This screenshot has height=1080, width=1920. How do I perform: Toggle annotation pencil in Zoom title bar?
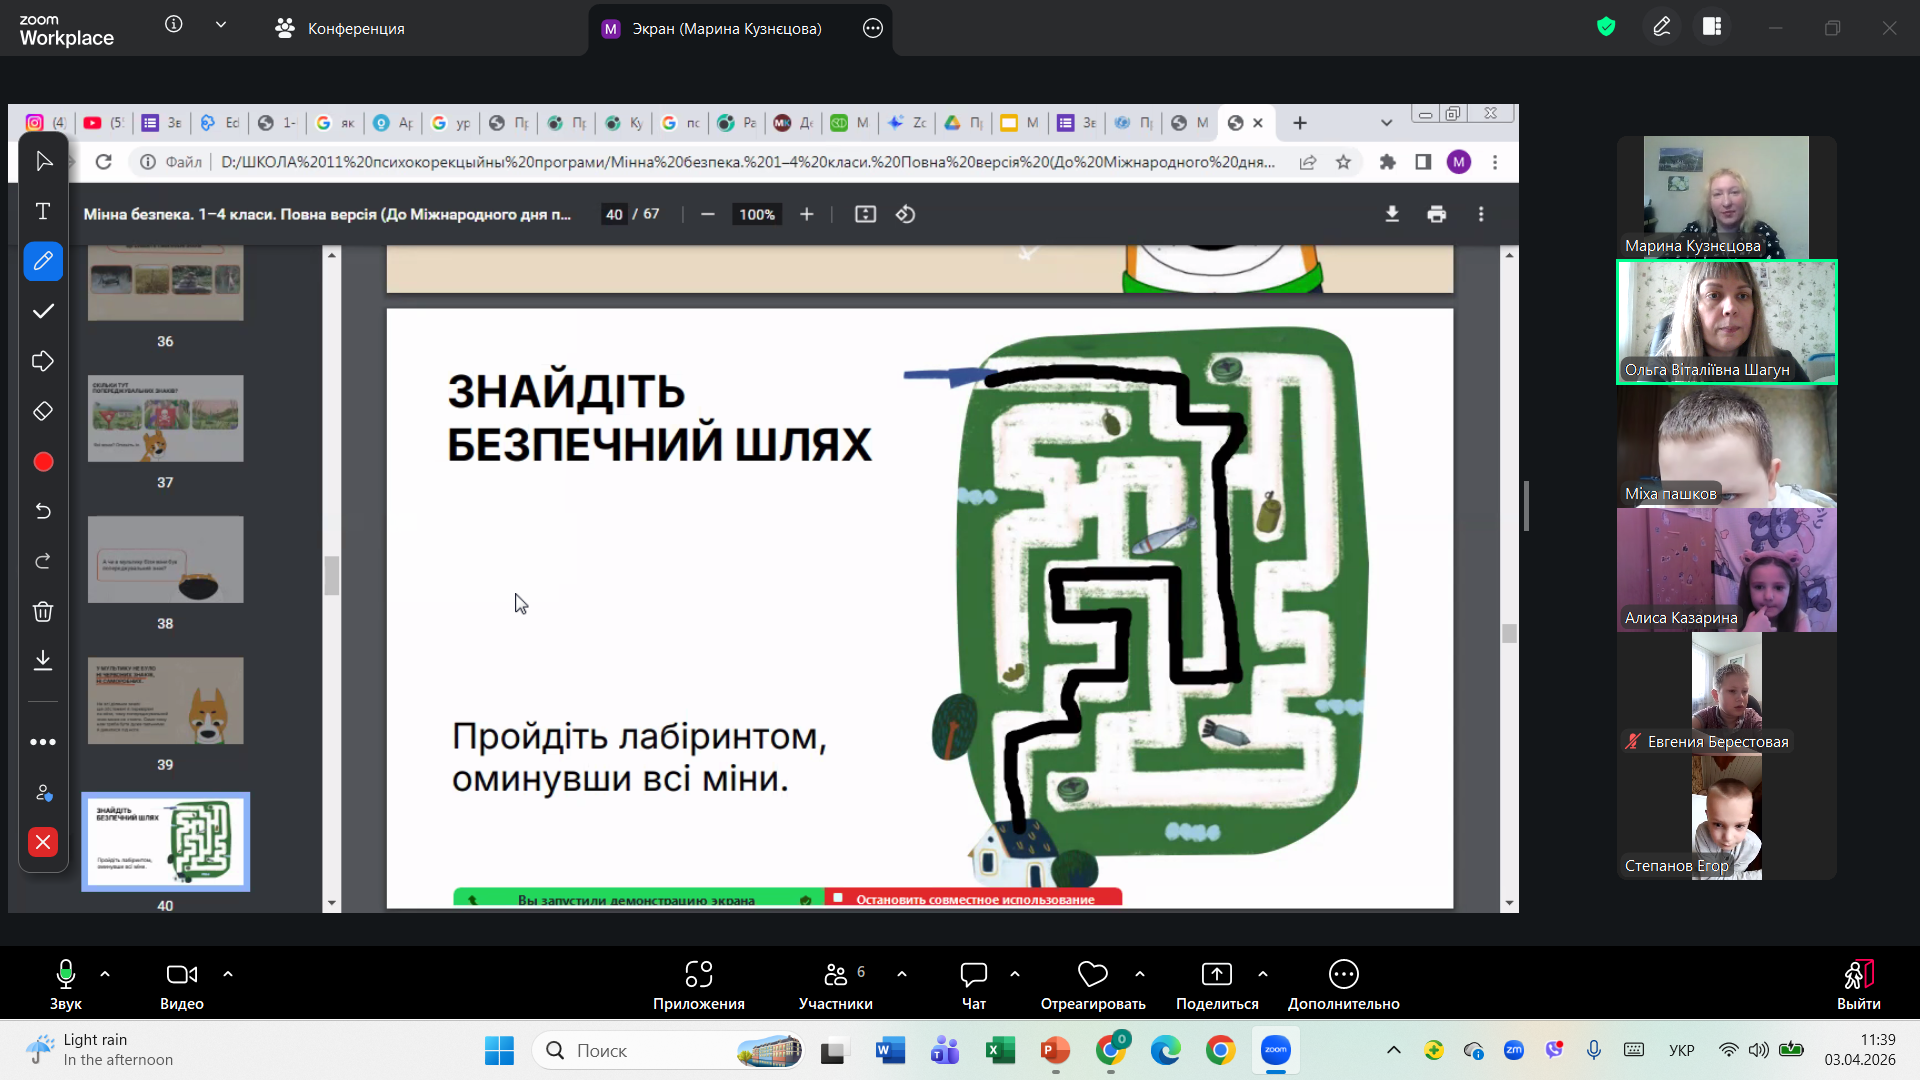1661,27
